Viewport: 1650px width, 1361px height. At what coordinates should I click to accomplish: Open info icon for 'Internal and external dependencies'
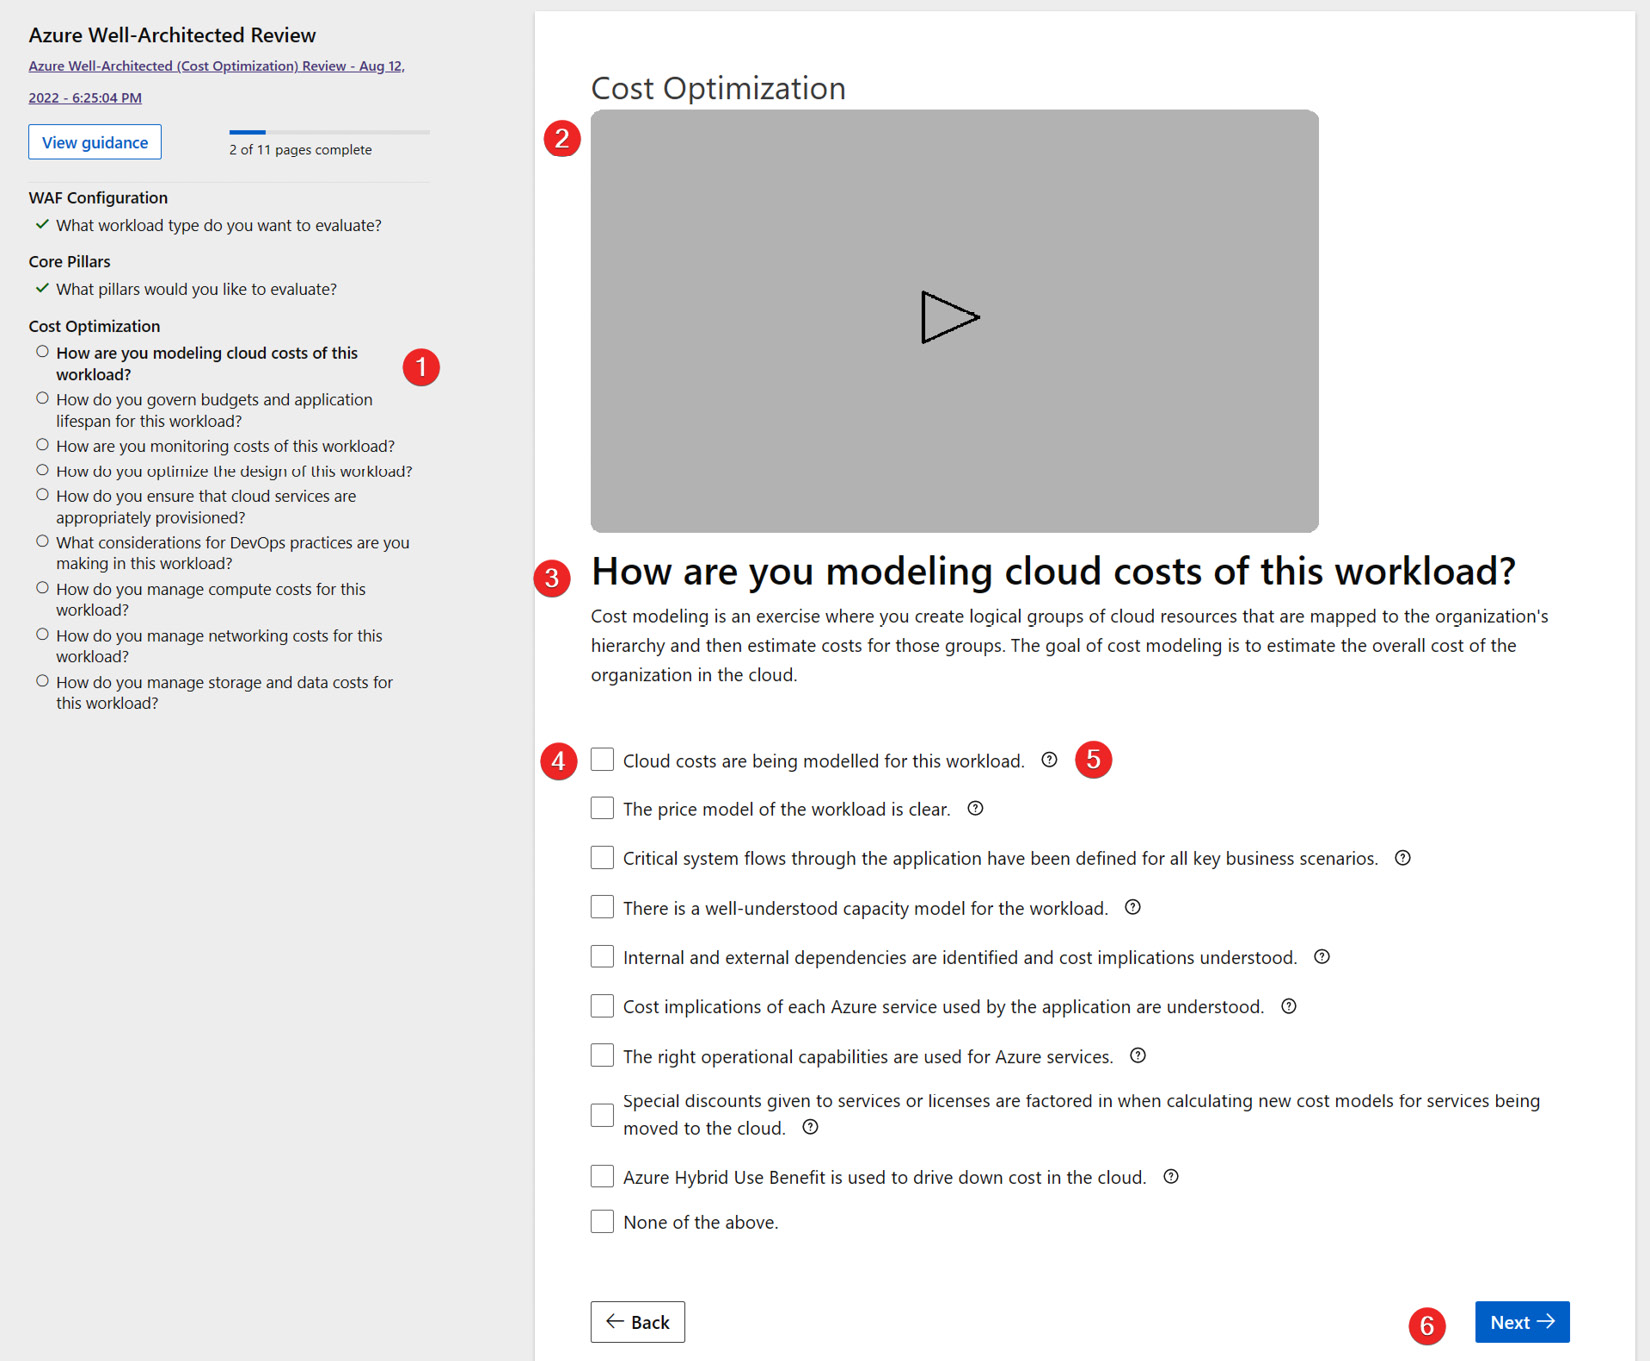click(1322, 957)
